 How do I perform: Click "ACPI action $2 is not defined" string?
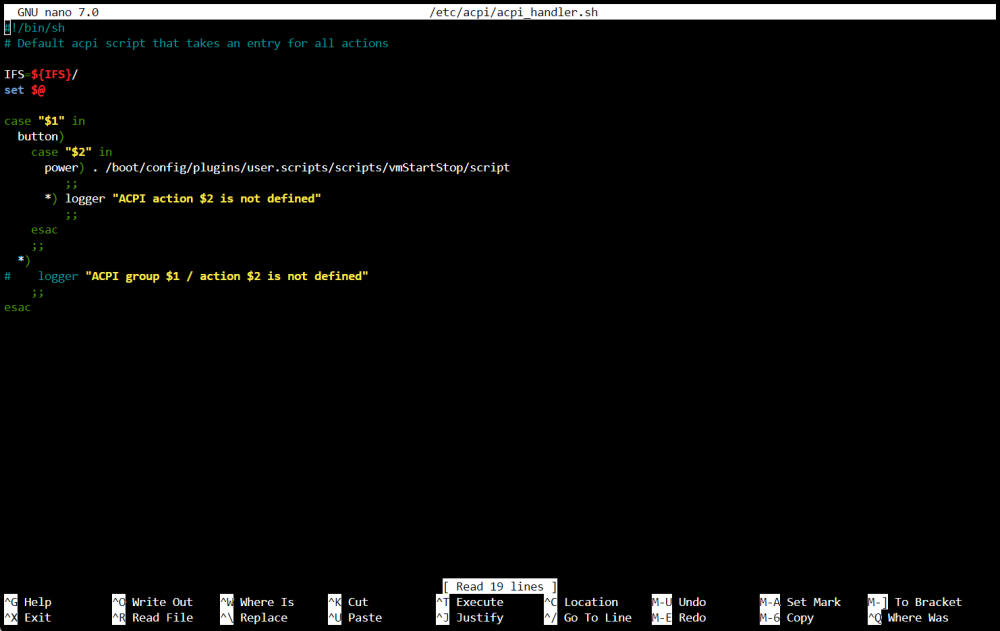[217, 198]
